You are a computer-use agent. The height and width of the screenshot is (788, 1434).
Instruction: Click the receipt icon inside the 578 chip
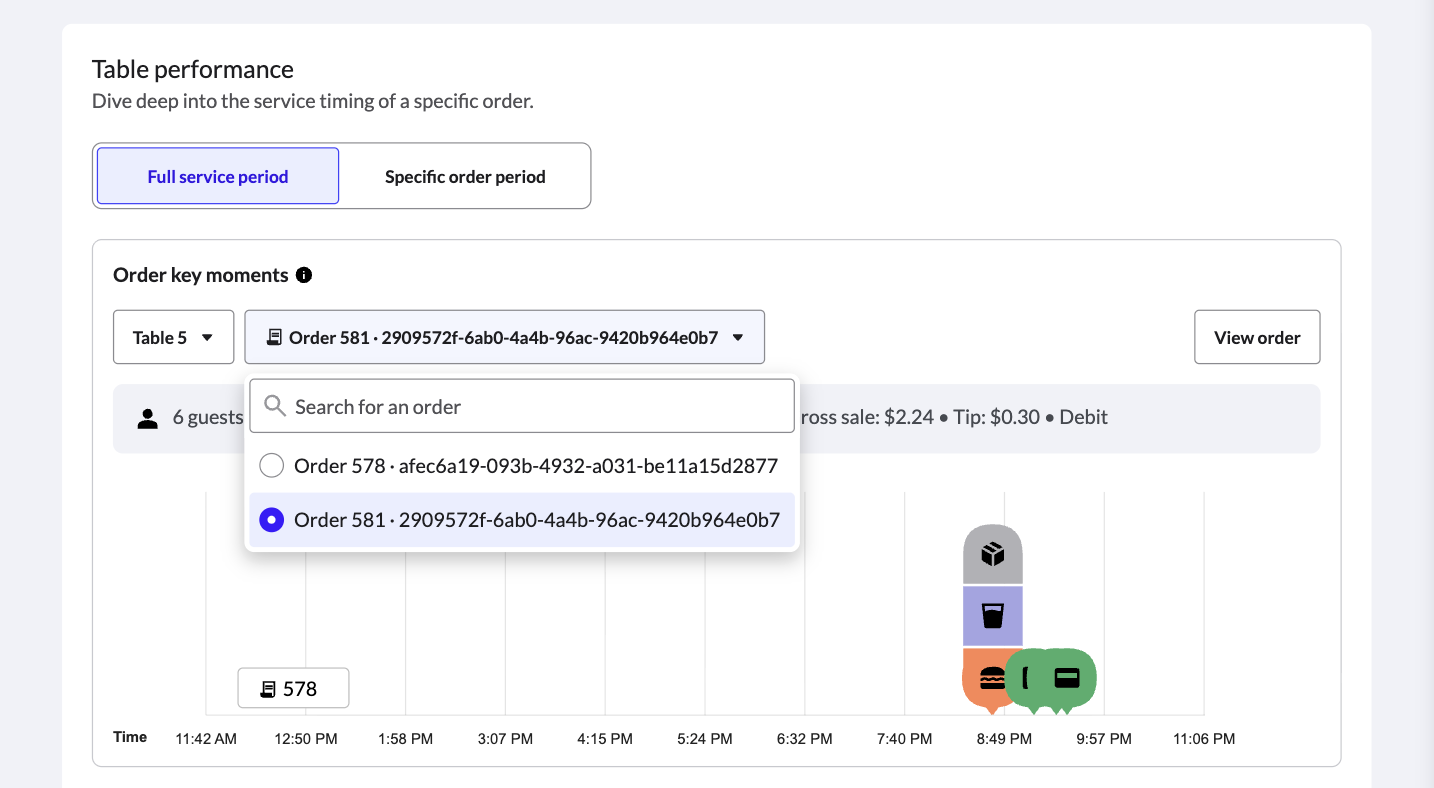click(x=268, y=689)
